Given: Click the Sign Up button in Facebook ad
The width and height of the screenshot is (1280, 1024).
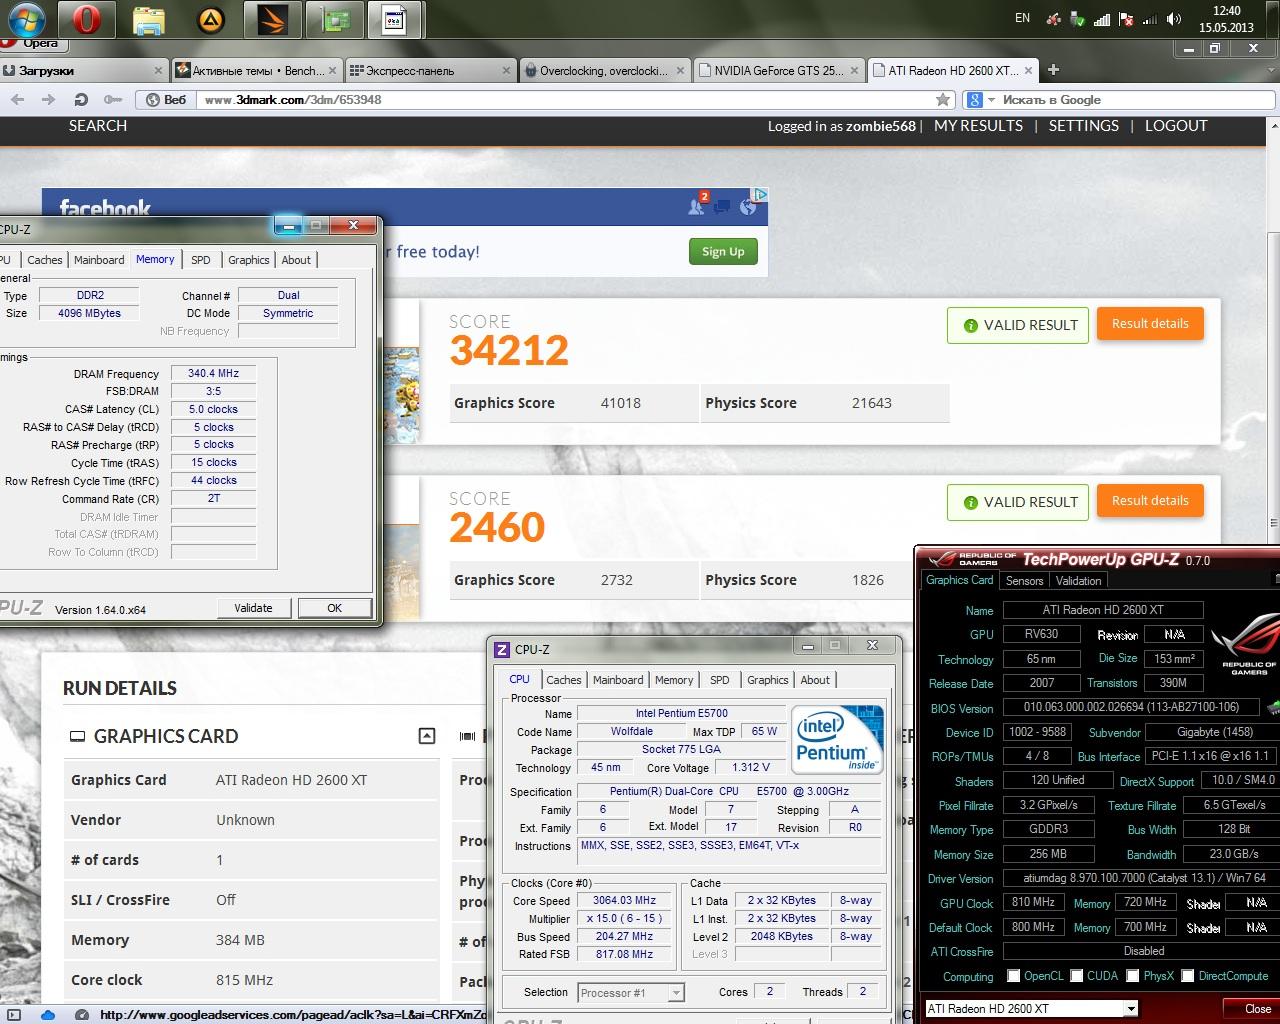Looking at the screenshot, I should (723, 252).
